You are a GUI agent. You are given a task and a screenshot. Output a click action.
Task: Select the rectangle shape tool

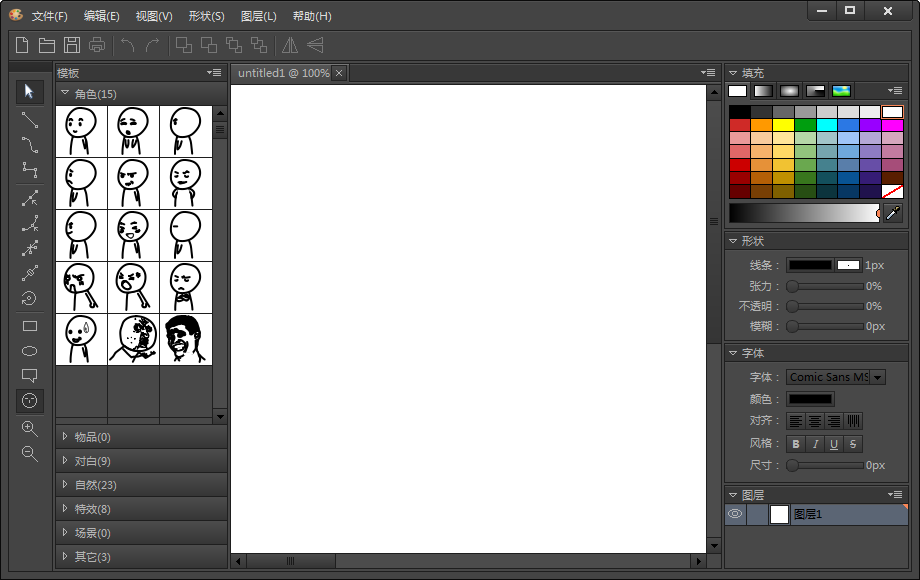tap(30, 326)
